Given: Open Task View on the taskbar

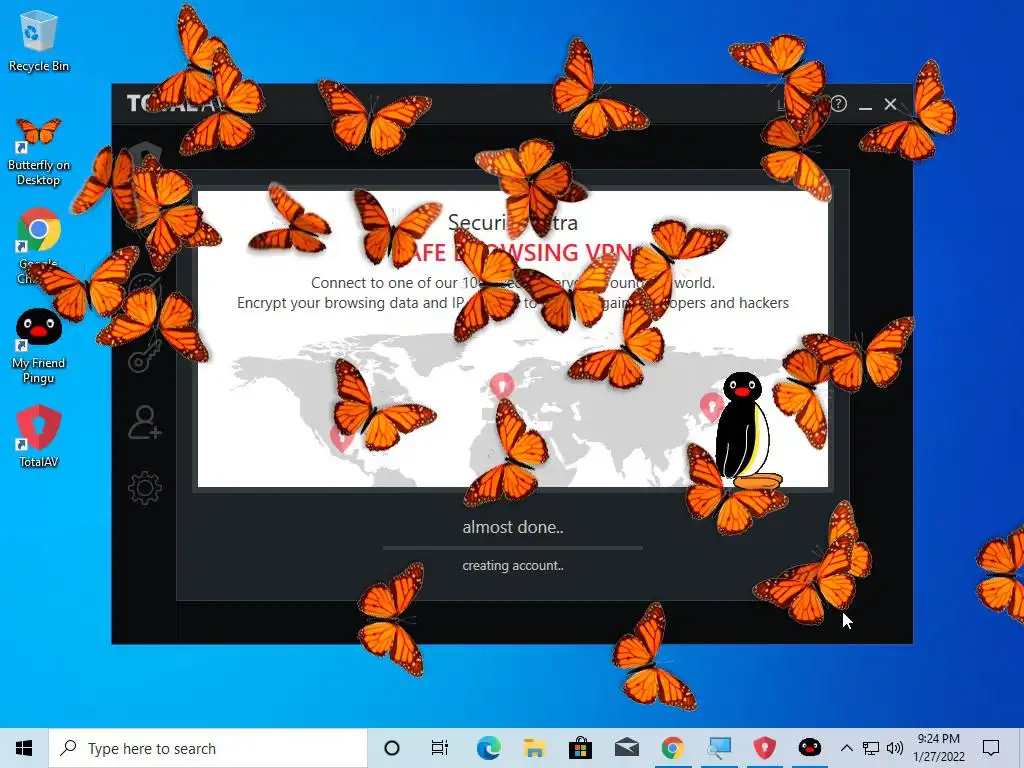Looking at the screenshot, I should coord(440,748).
